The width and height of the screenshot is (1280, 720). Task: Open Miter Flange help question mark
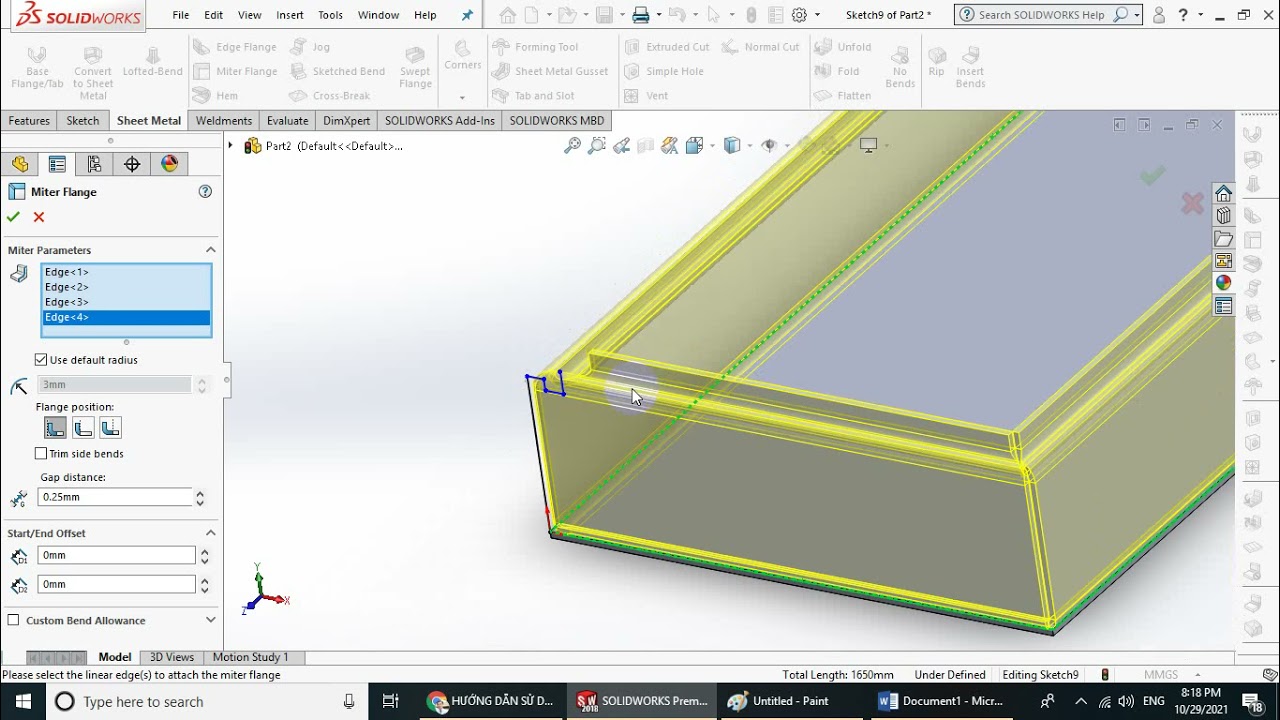click(205, 191)
